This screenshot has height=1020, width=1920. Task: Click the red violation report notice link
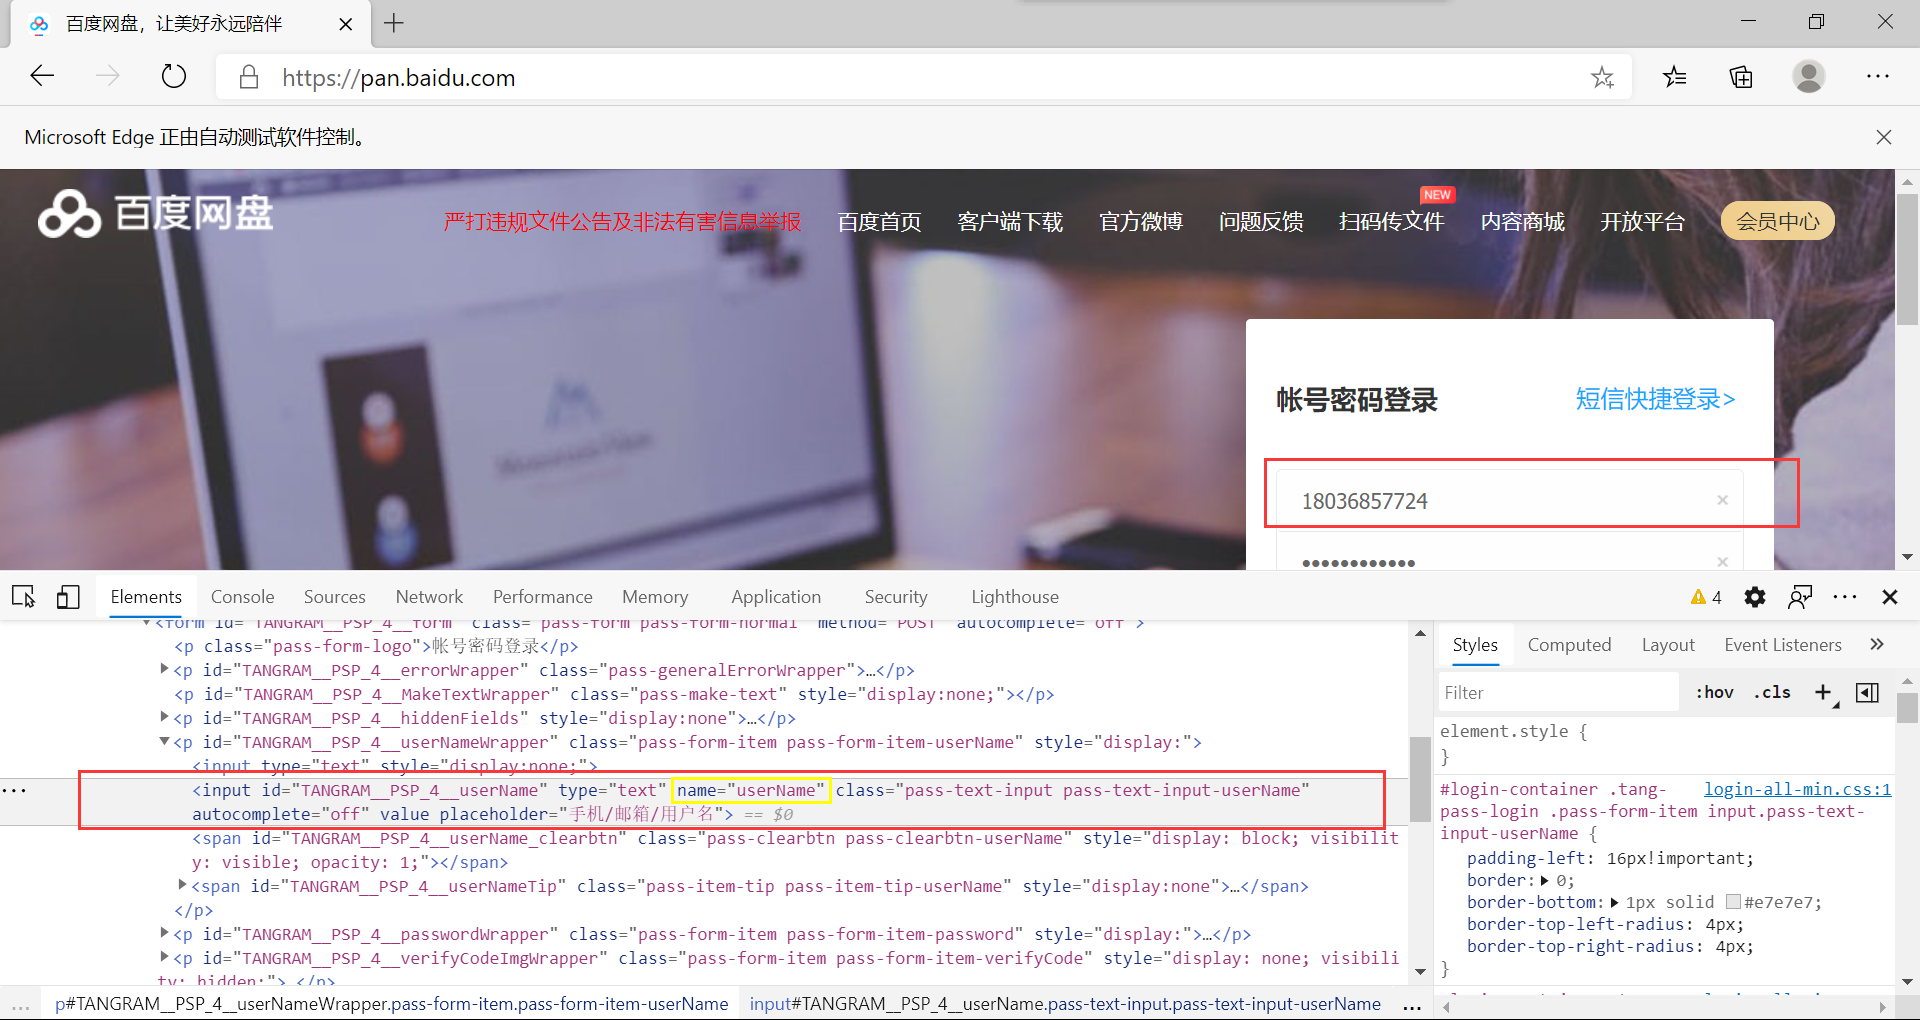pos(622,221)
